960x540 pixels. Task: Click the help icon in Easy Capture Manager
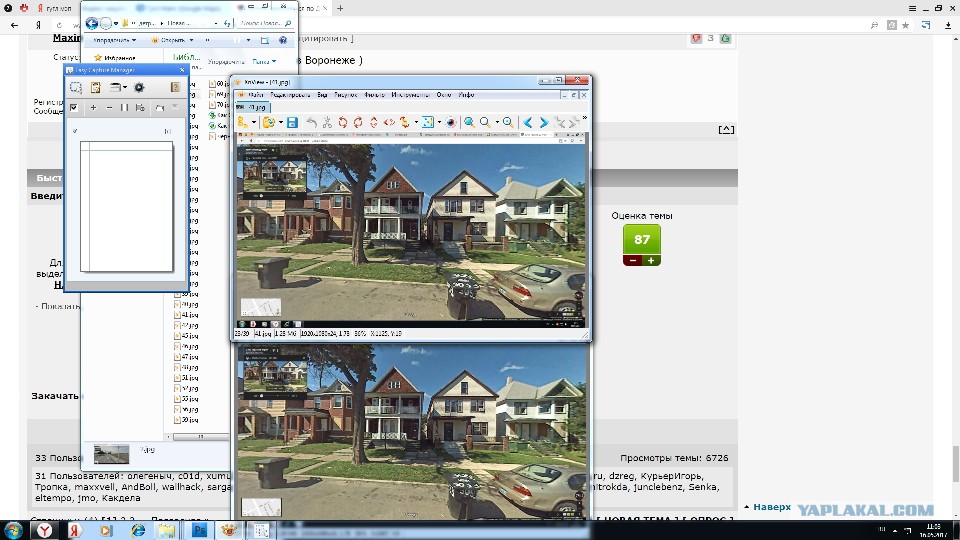[x=175, y=88]
